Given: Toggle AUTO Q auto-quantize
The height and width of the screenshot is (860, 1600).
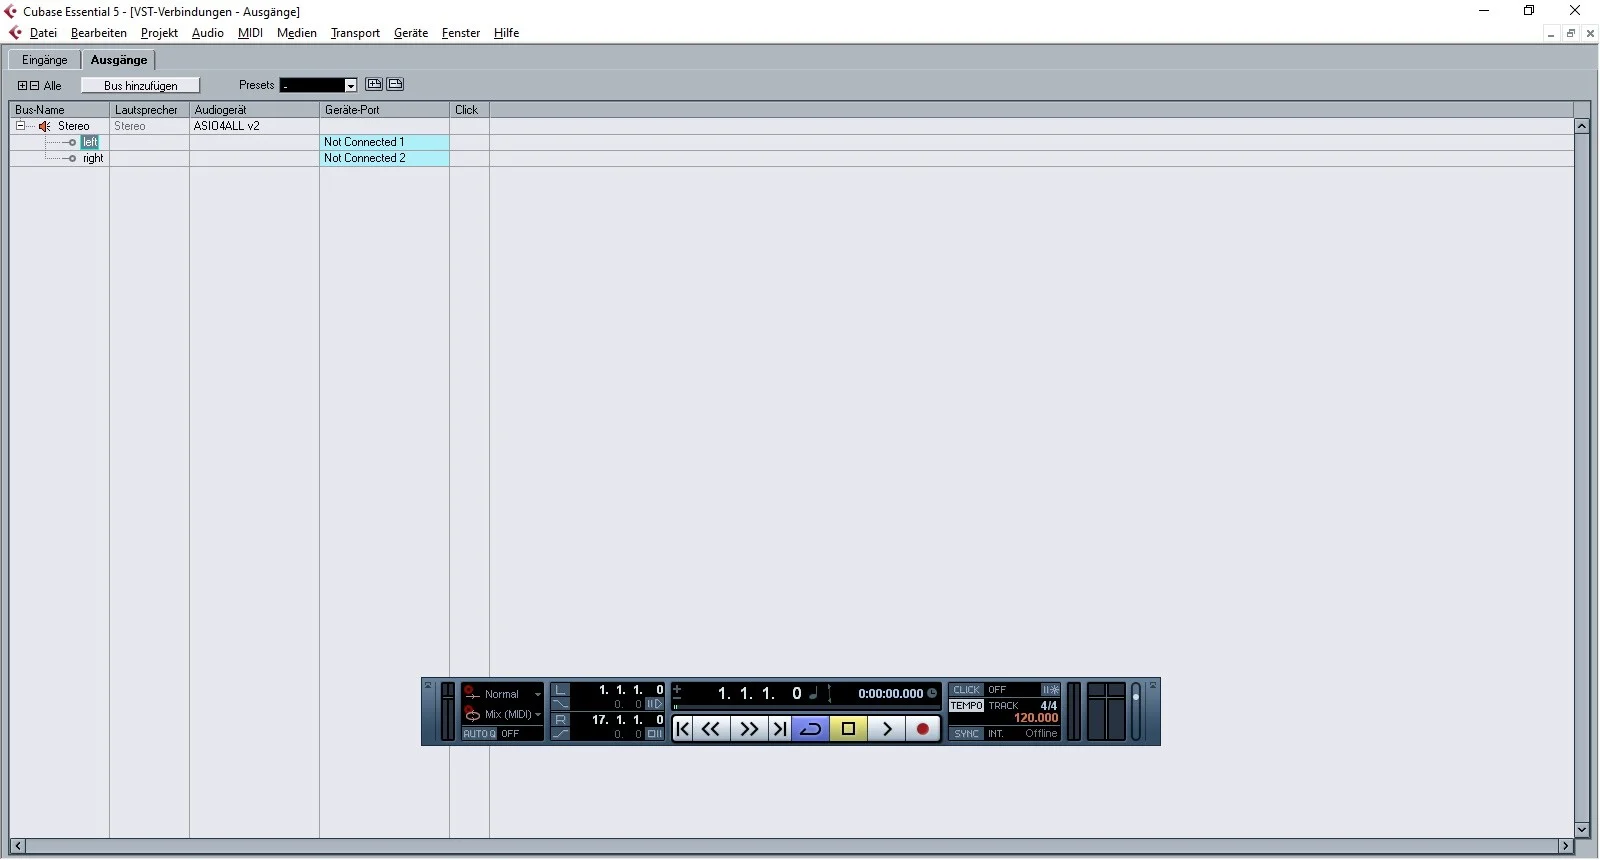Looking at the screenshot, I should point(480,734).
